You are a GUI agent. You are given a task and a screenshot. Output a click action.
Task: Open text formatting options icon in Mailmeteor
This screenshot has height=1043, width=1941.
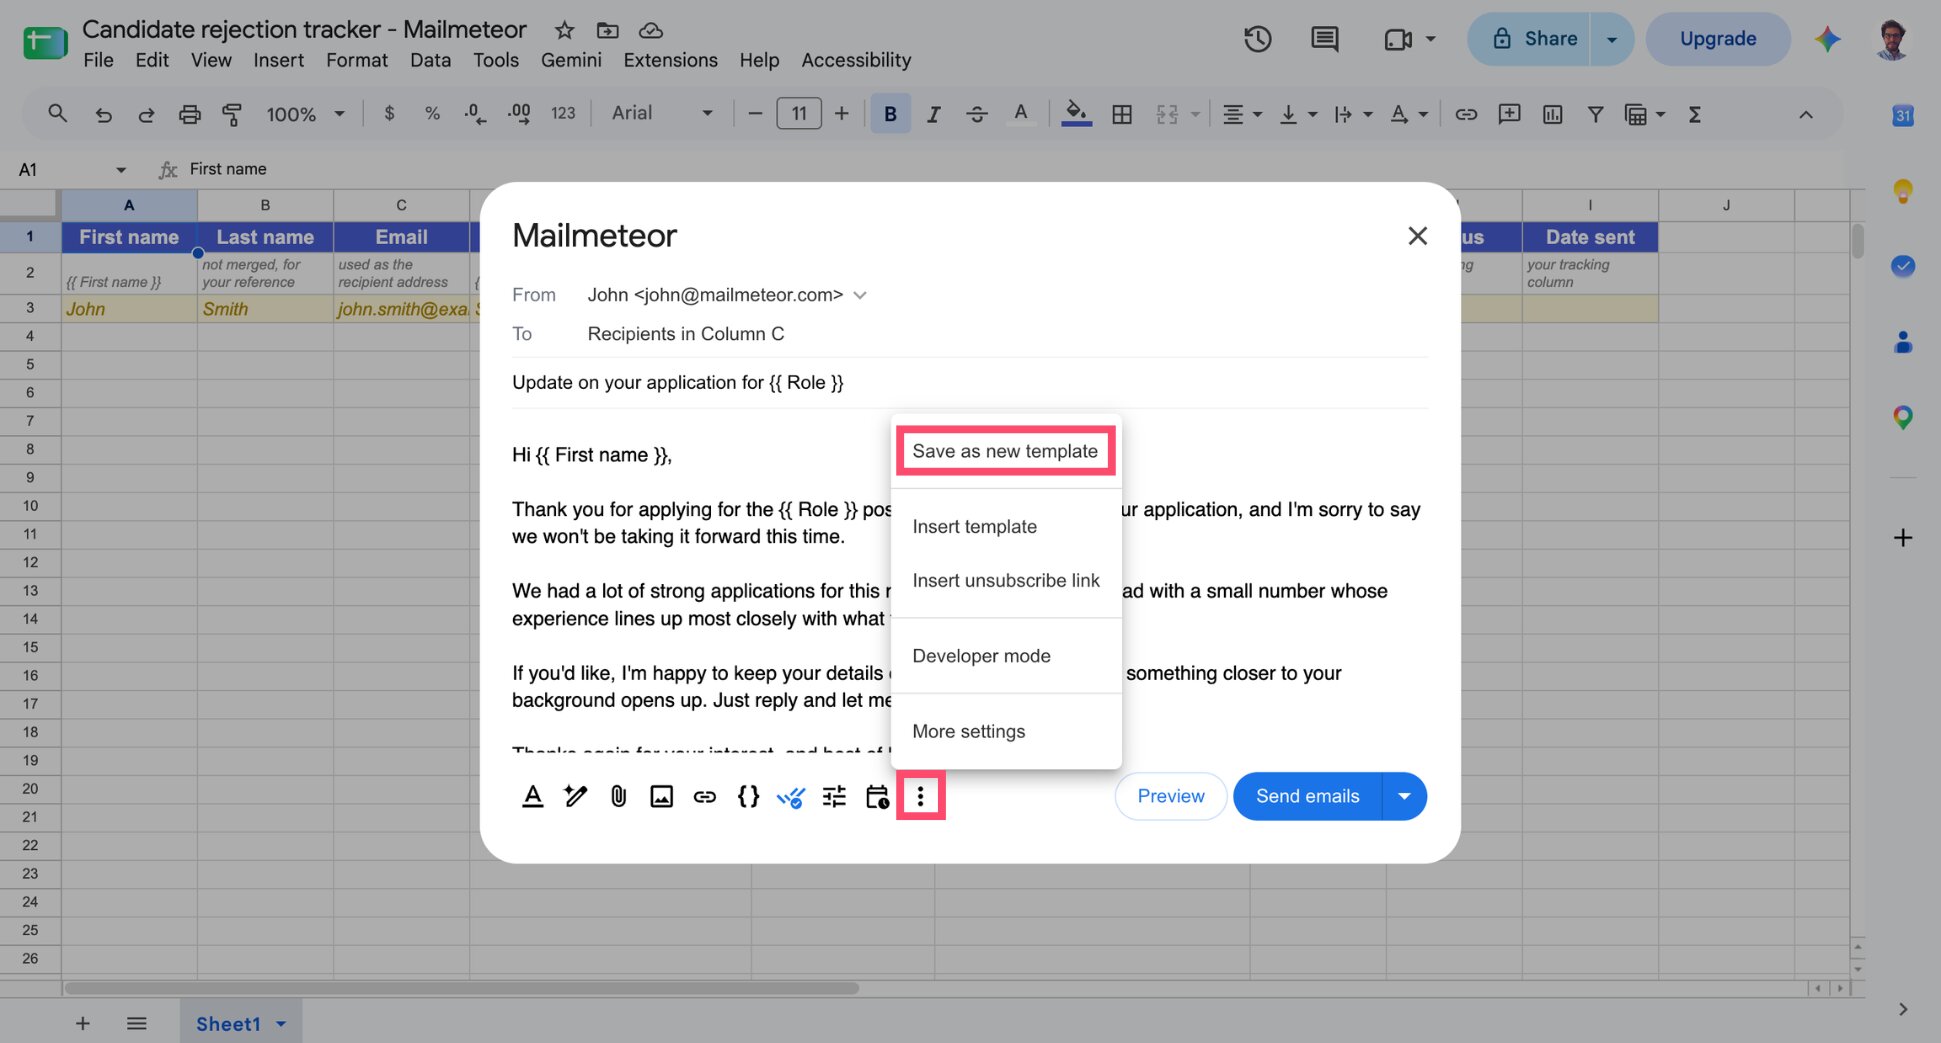pos(533,796)
